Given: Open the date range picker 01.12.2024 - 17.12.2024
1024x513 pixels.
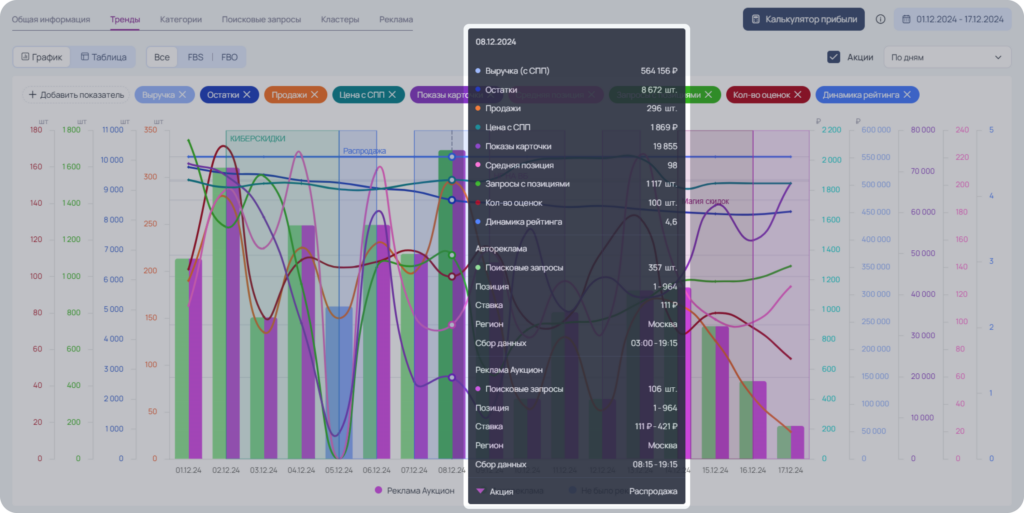Looking at the screenshot, I should (952, 20).
